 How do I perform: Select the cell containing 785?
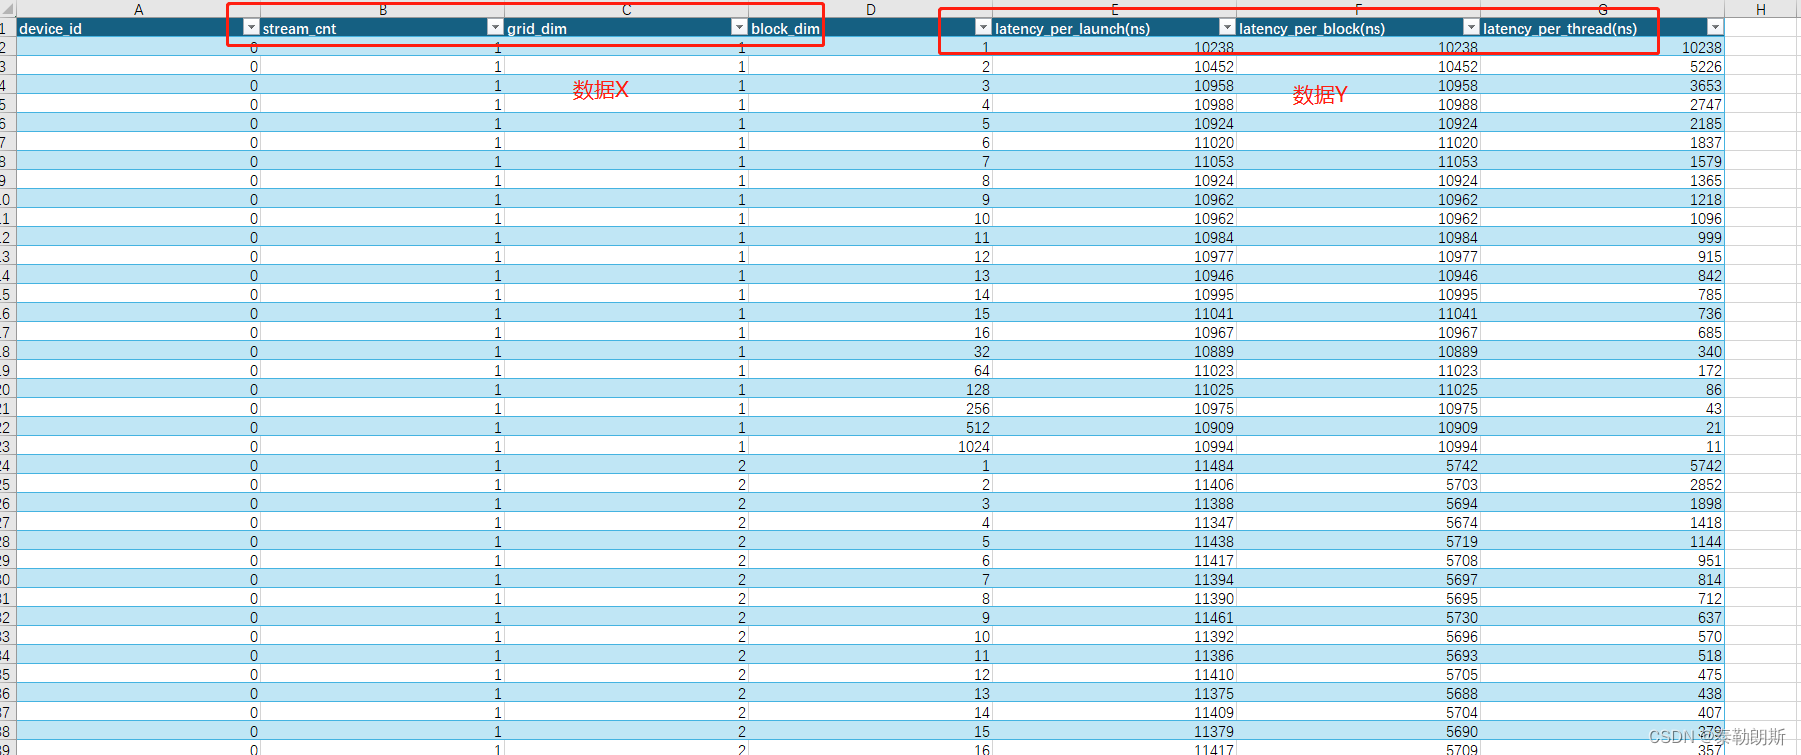coord(1602,294)
